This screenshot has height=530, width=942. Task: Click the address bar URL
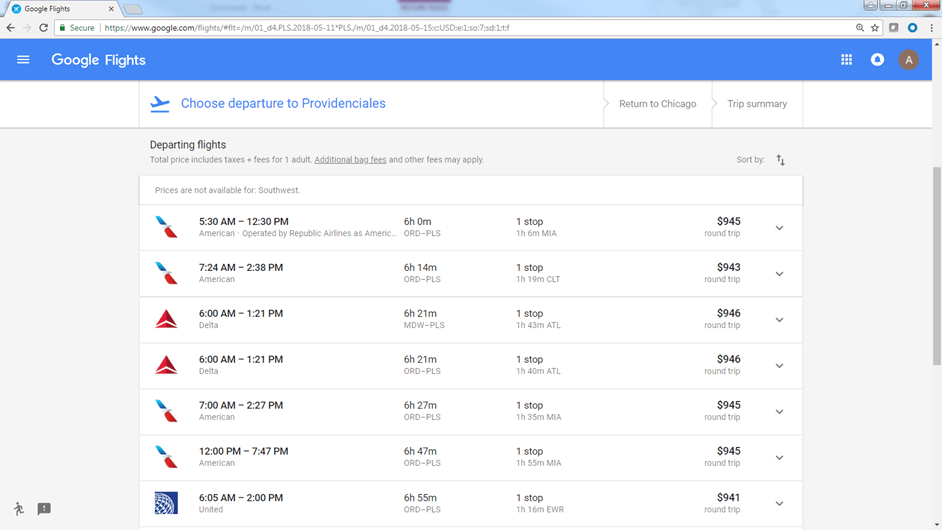click(x=306, y=28)
